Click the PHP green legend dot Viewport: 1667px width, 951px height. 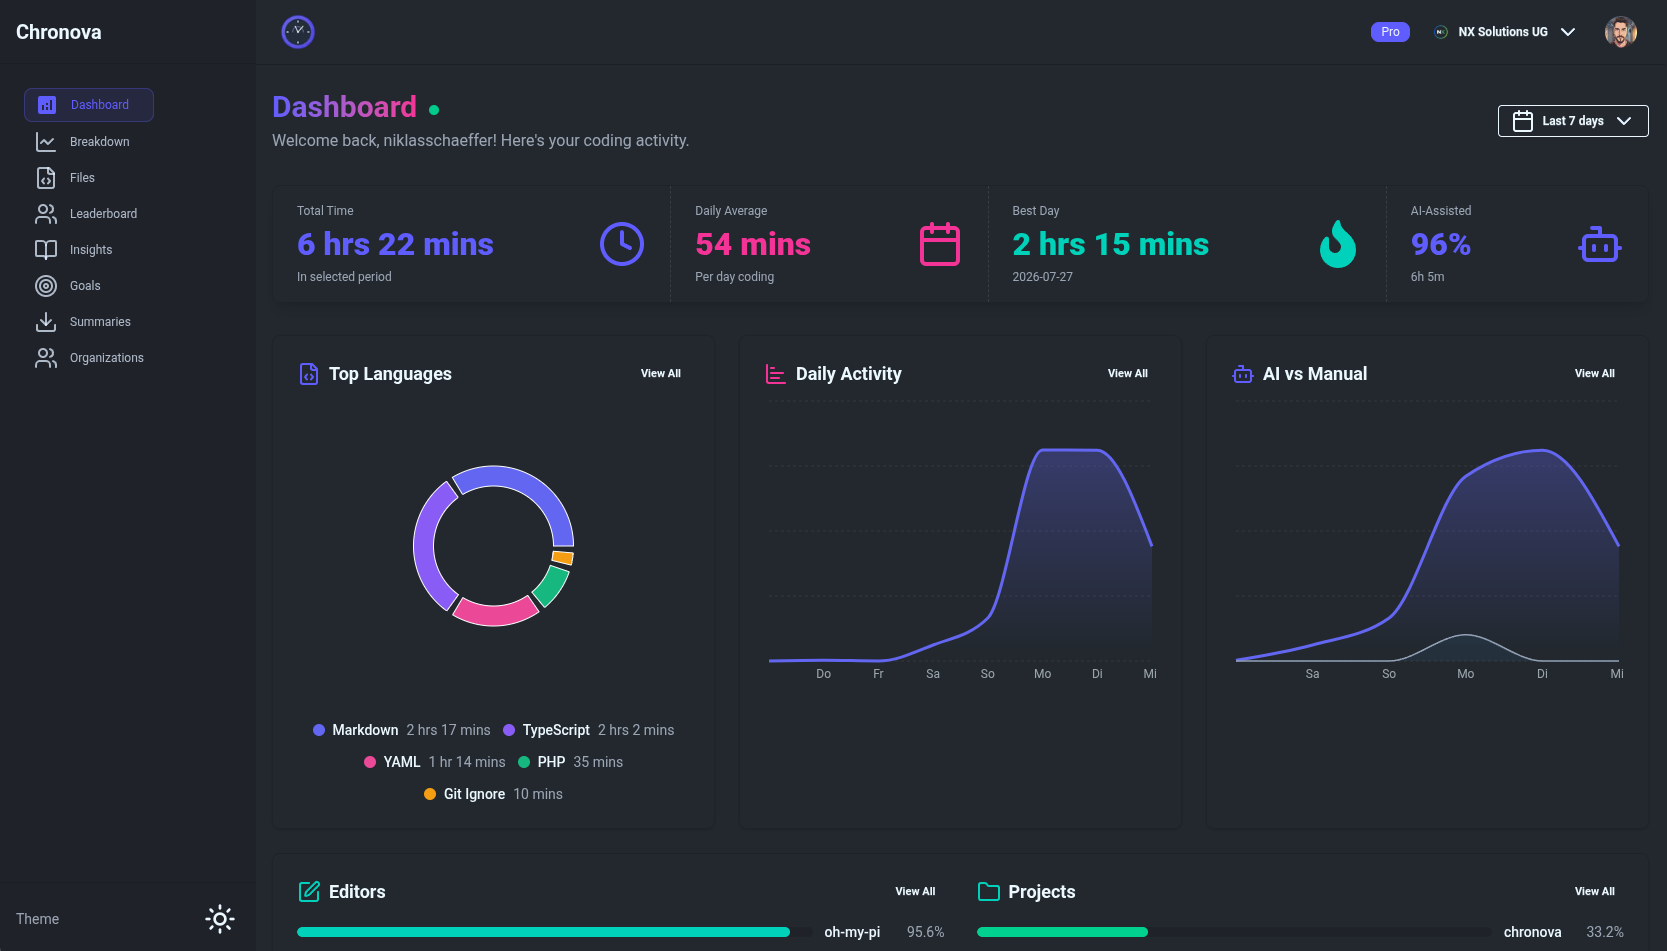pos(524,762)
